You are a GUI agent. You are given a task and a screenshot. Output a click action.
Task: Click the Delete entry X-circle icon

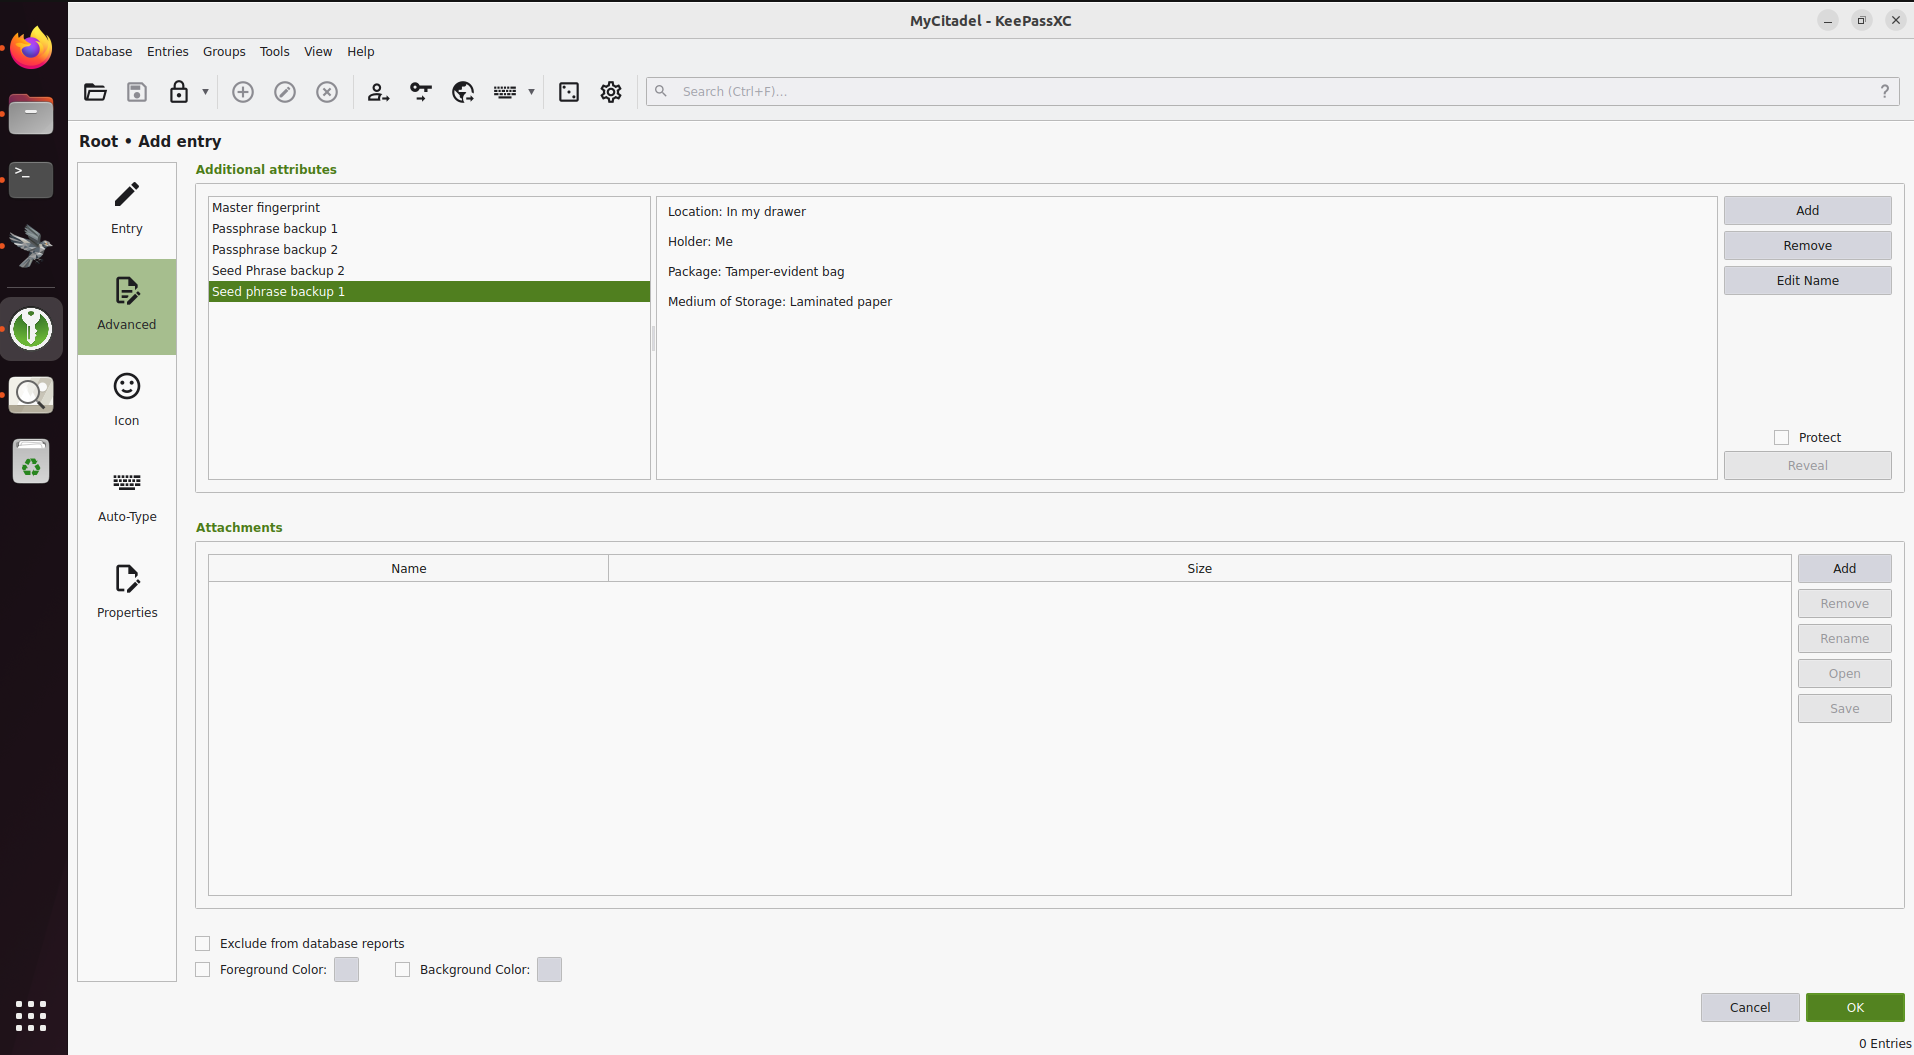327,92
